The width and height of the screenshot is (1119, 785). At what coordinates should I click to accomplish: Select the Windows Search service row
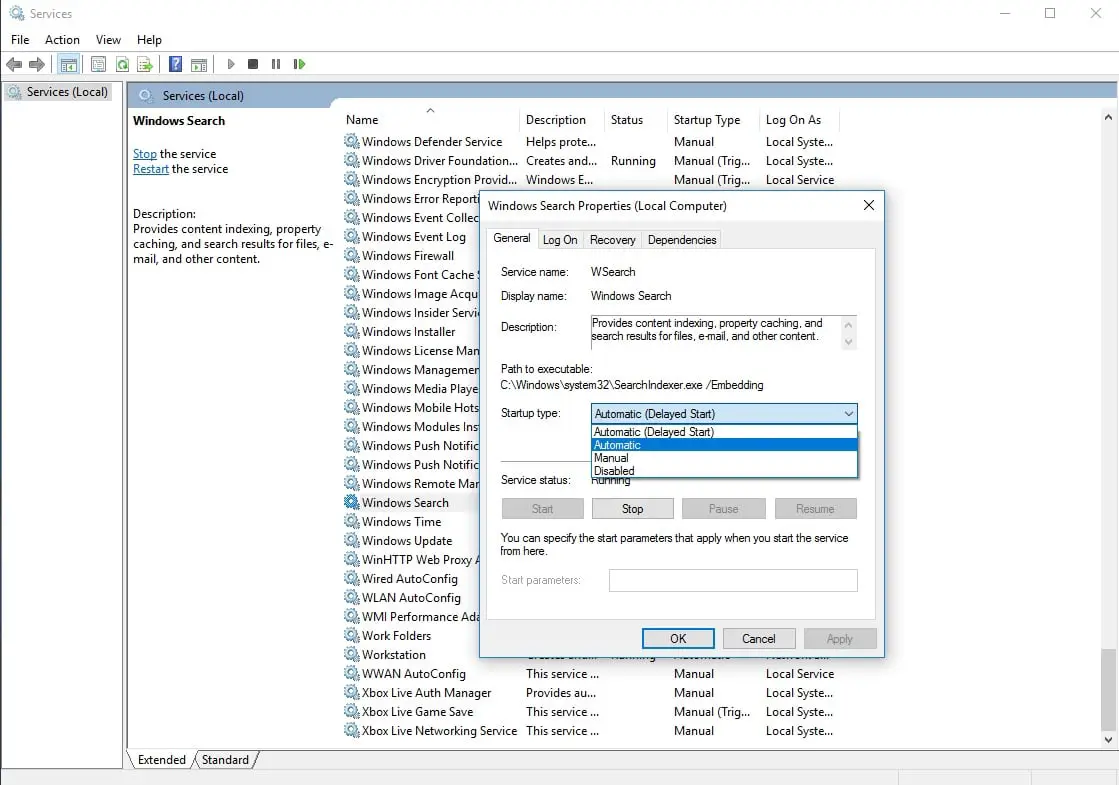point(410,502)
